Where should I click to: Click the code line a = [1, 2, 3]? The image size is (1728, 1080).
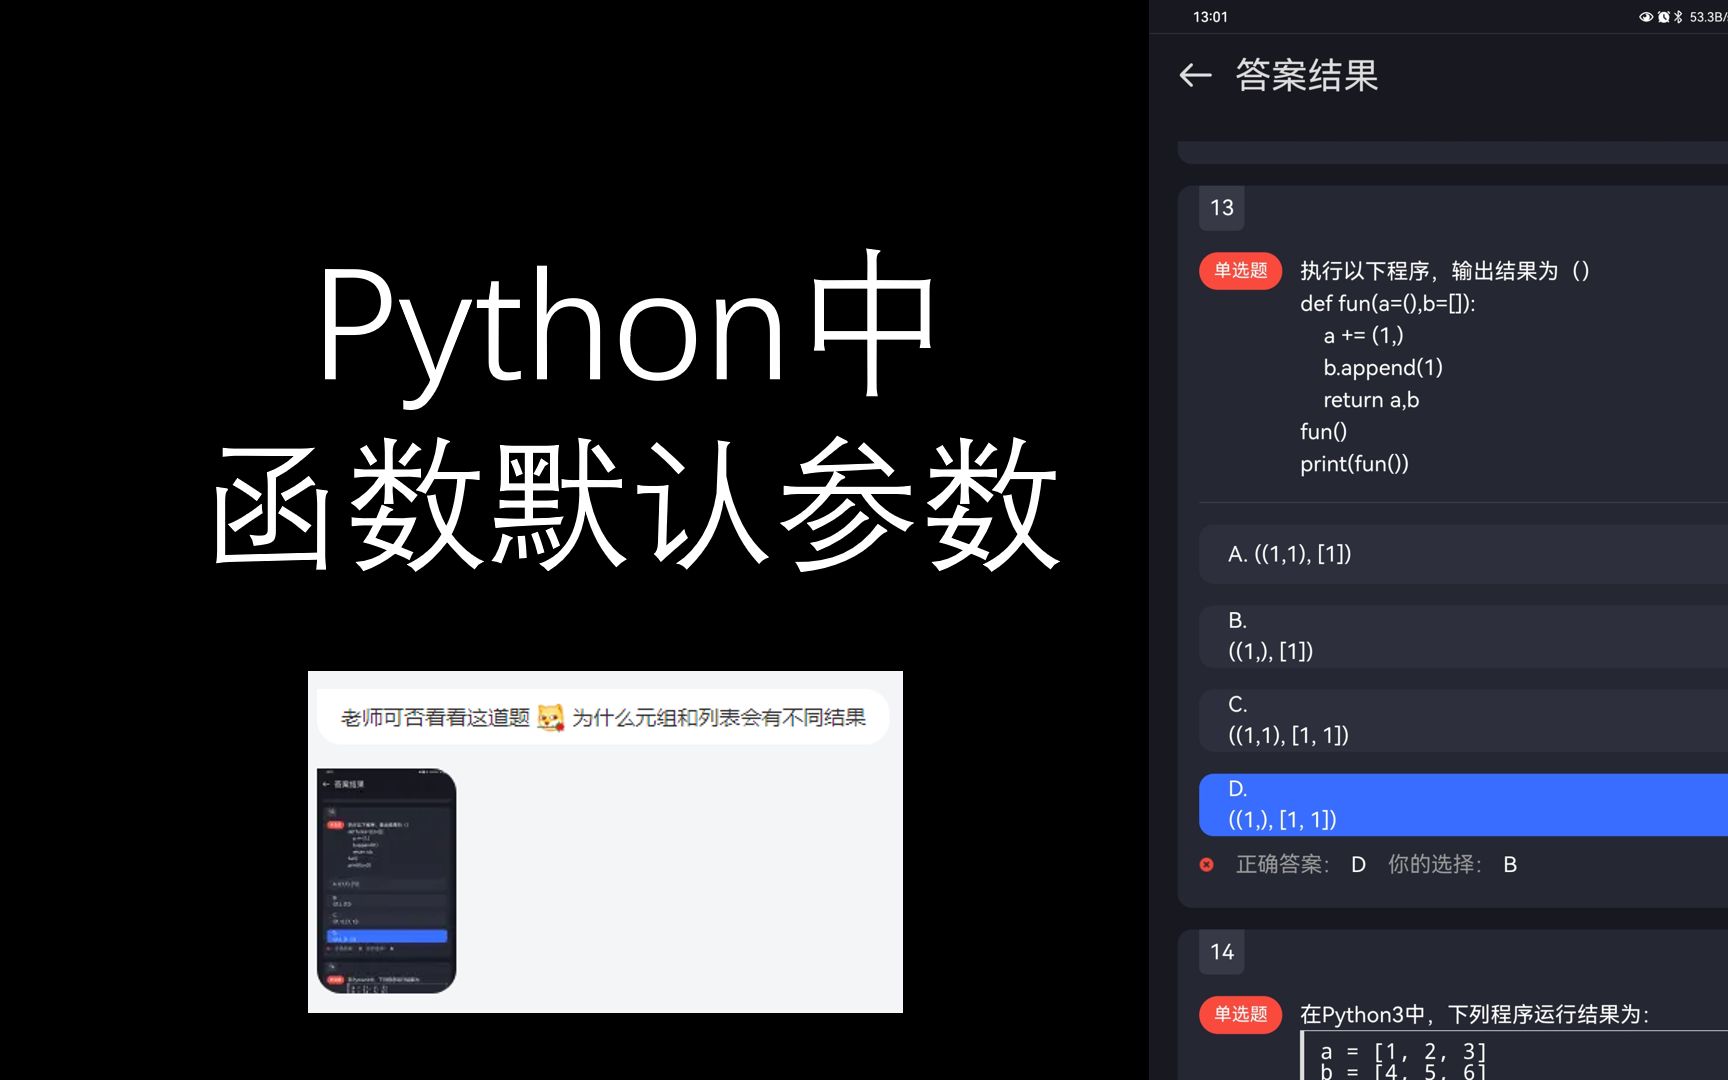[x=1403, y=1051]
